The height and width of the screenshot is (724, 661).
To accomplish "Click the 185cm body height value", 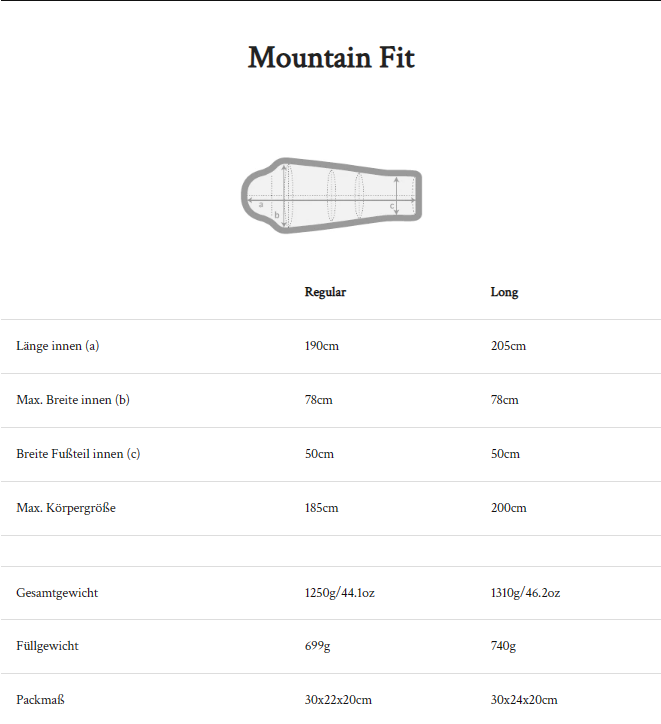I will [322, 508].
